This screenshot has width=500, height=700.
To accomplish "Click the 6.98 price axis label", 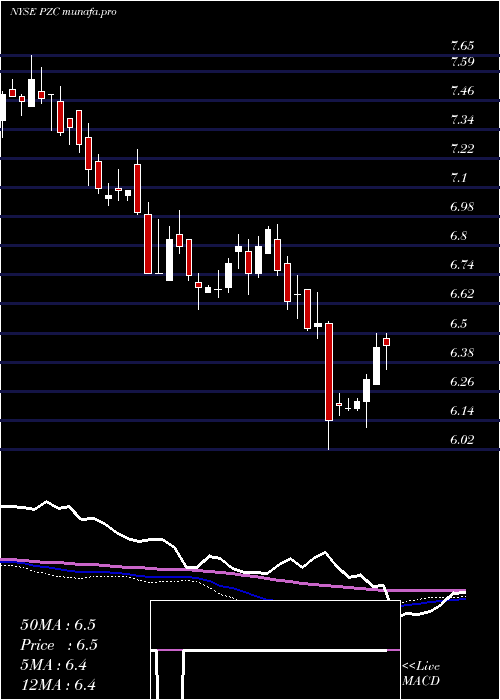I will pos(462,207).
